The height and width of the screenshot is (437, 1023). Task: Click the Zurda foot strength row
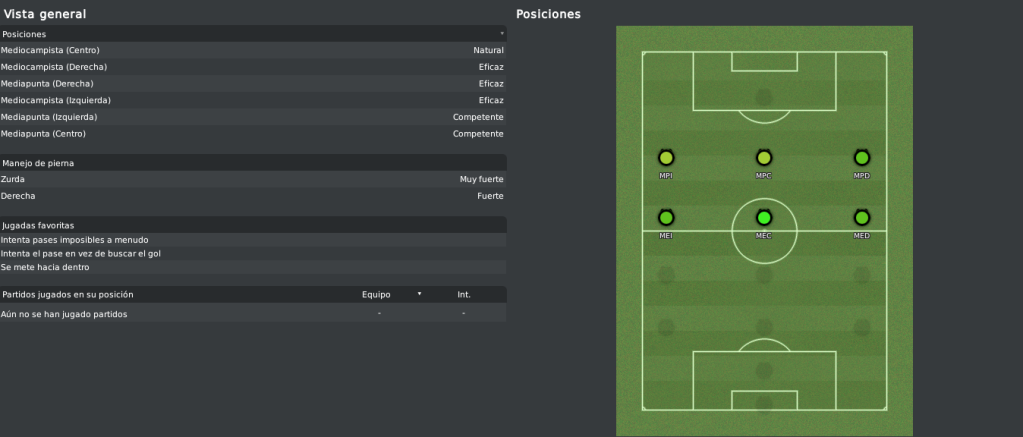click(253, 179)
